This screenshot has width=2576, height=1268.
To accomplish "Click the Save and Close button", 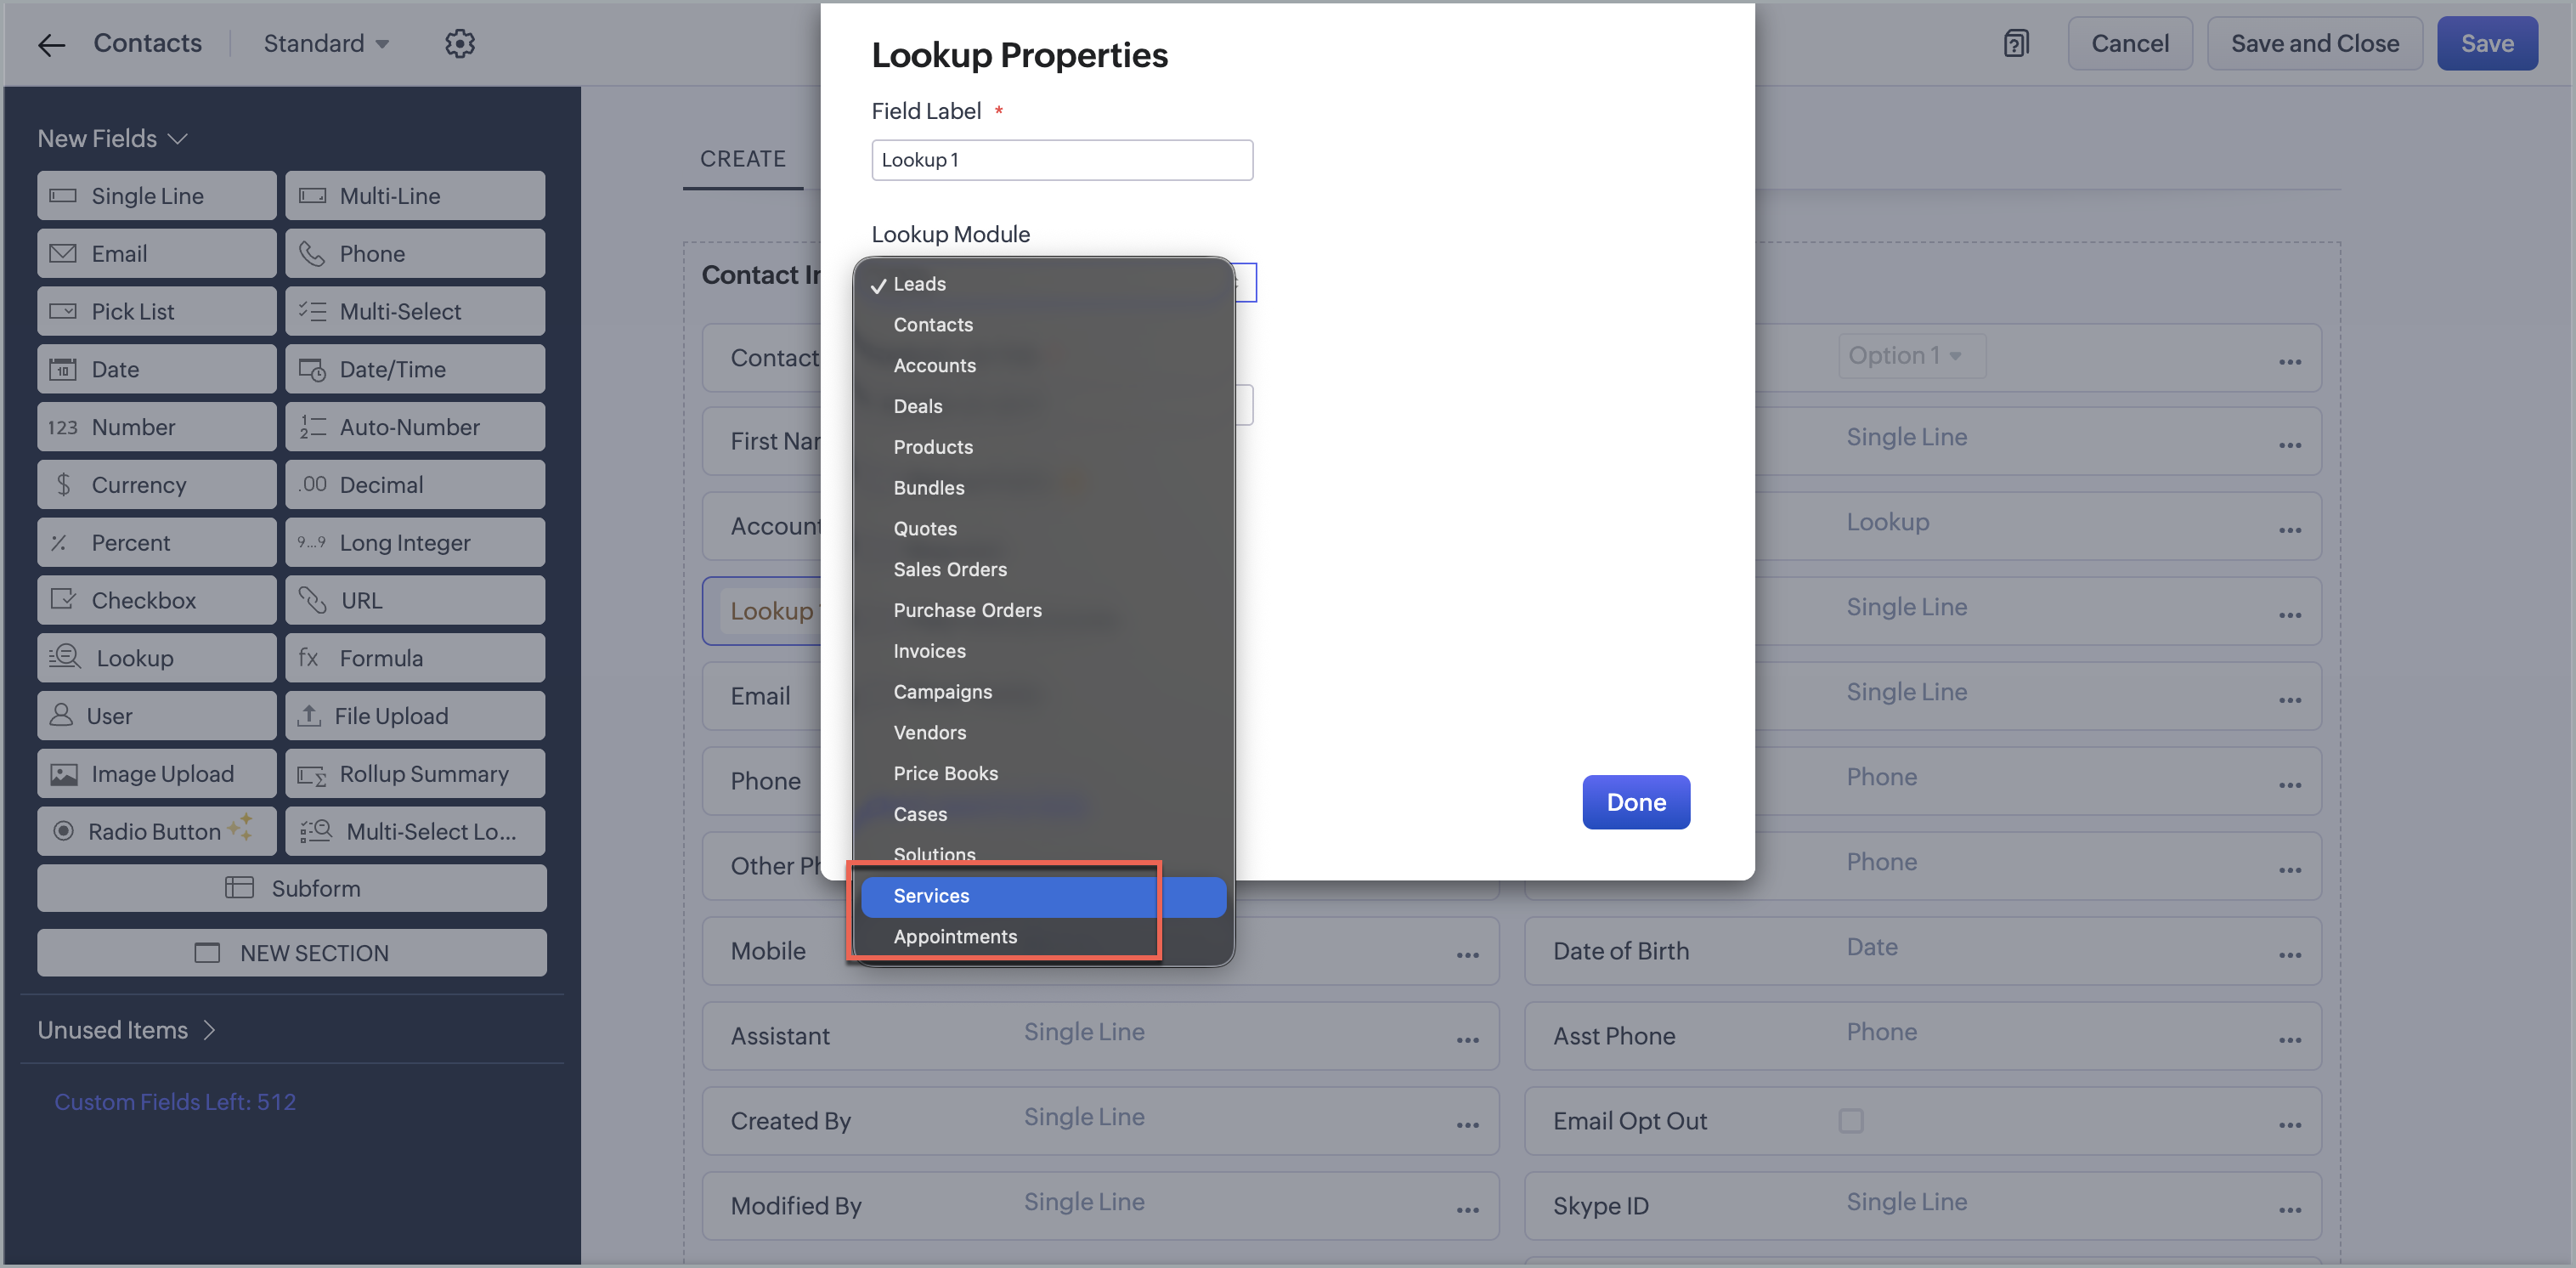I will [x=2314, y=43].
